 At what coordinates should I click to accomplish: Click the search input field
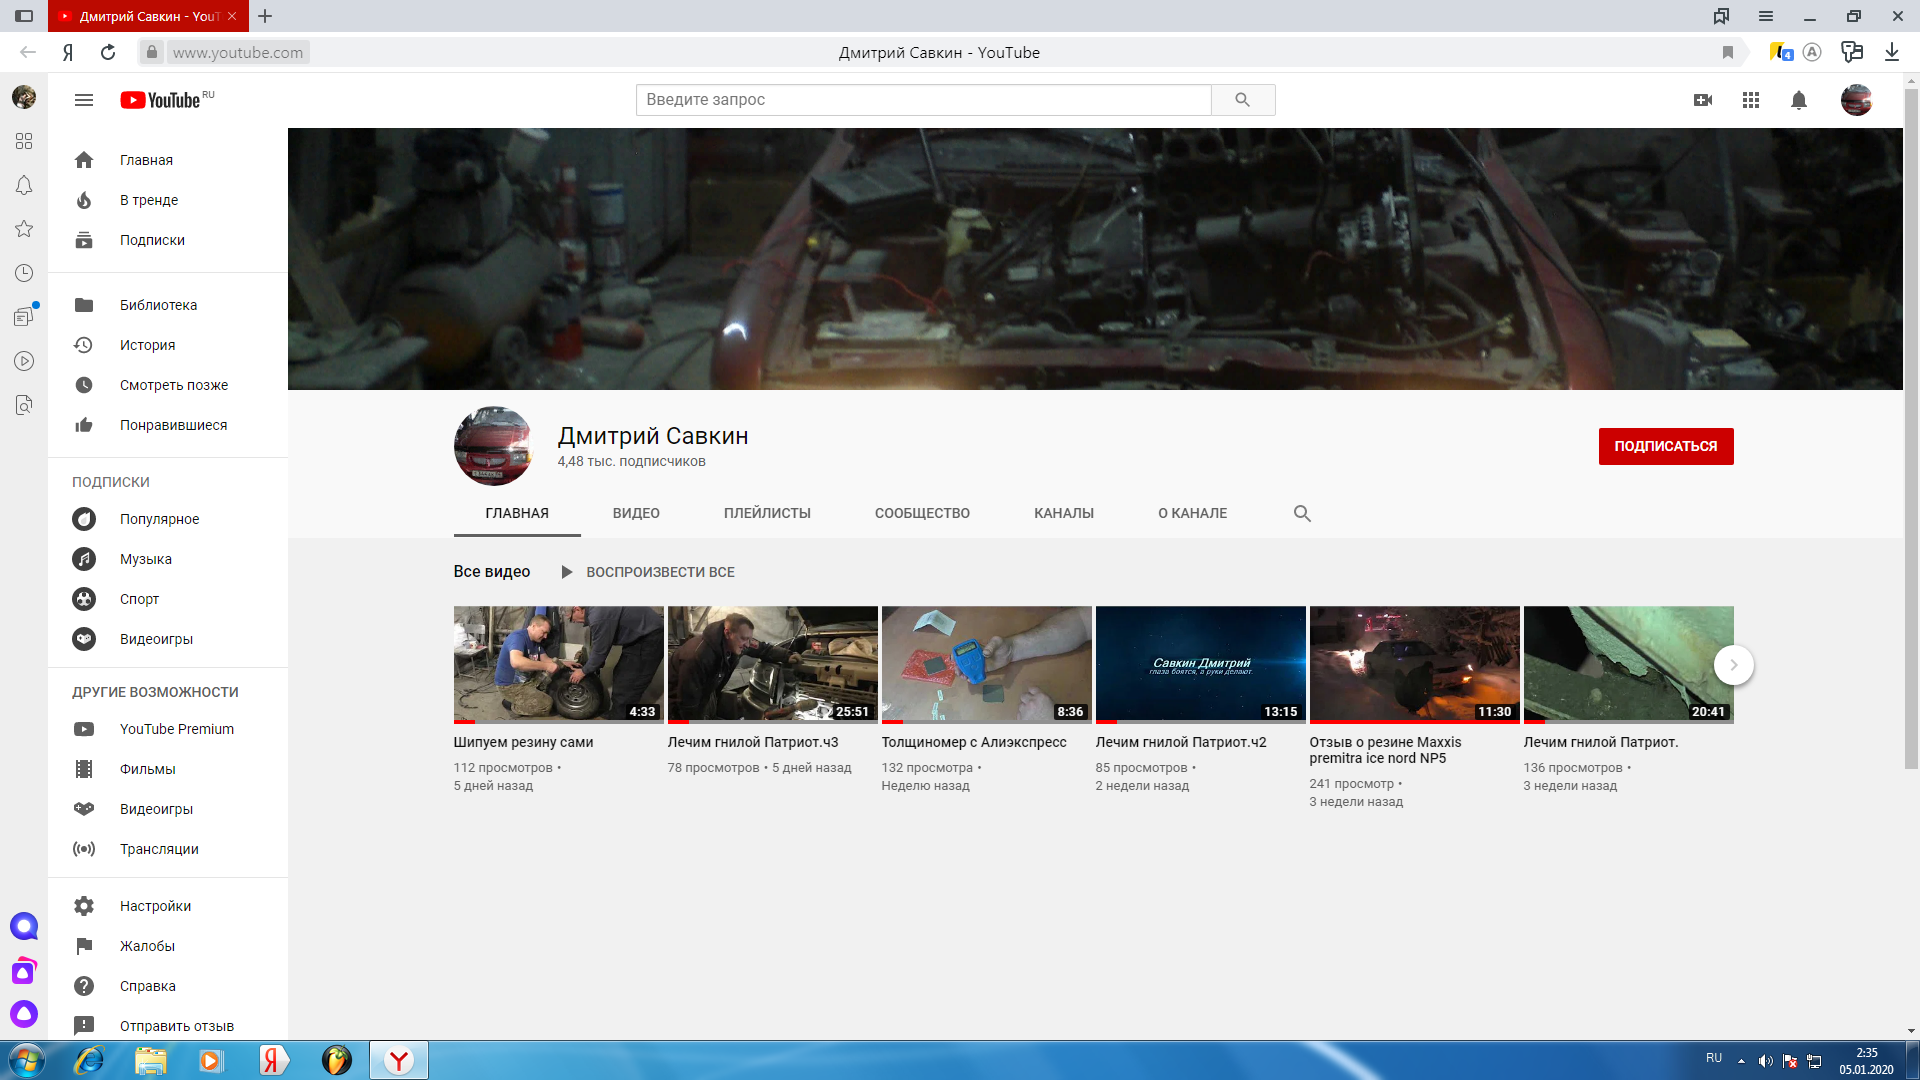pos(923,100)
